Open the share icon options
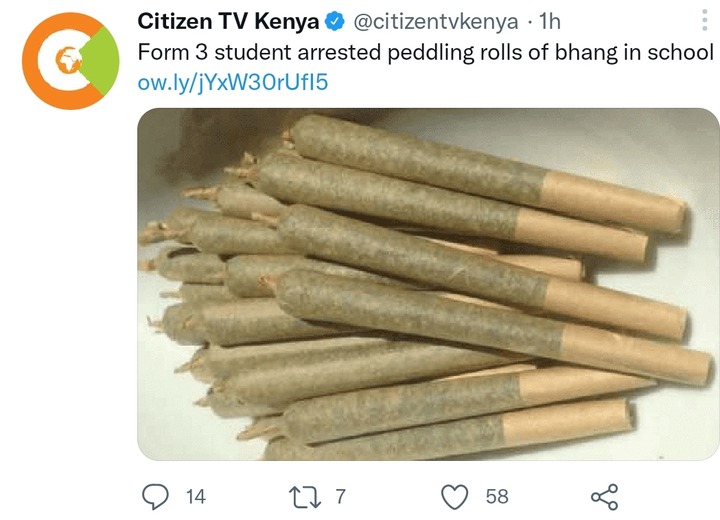The width and height of the screenshot is (720, 520). pyautogui.click(x=605, y=497)
